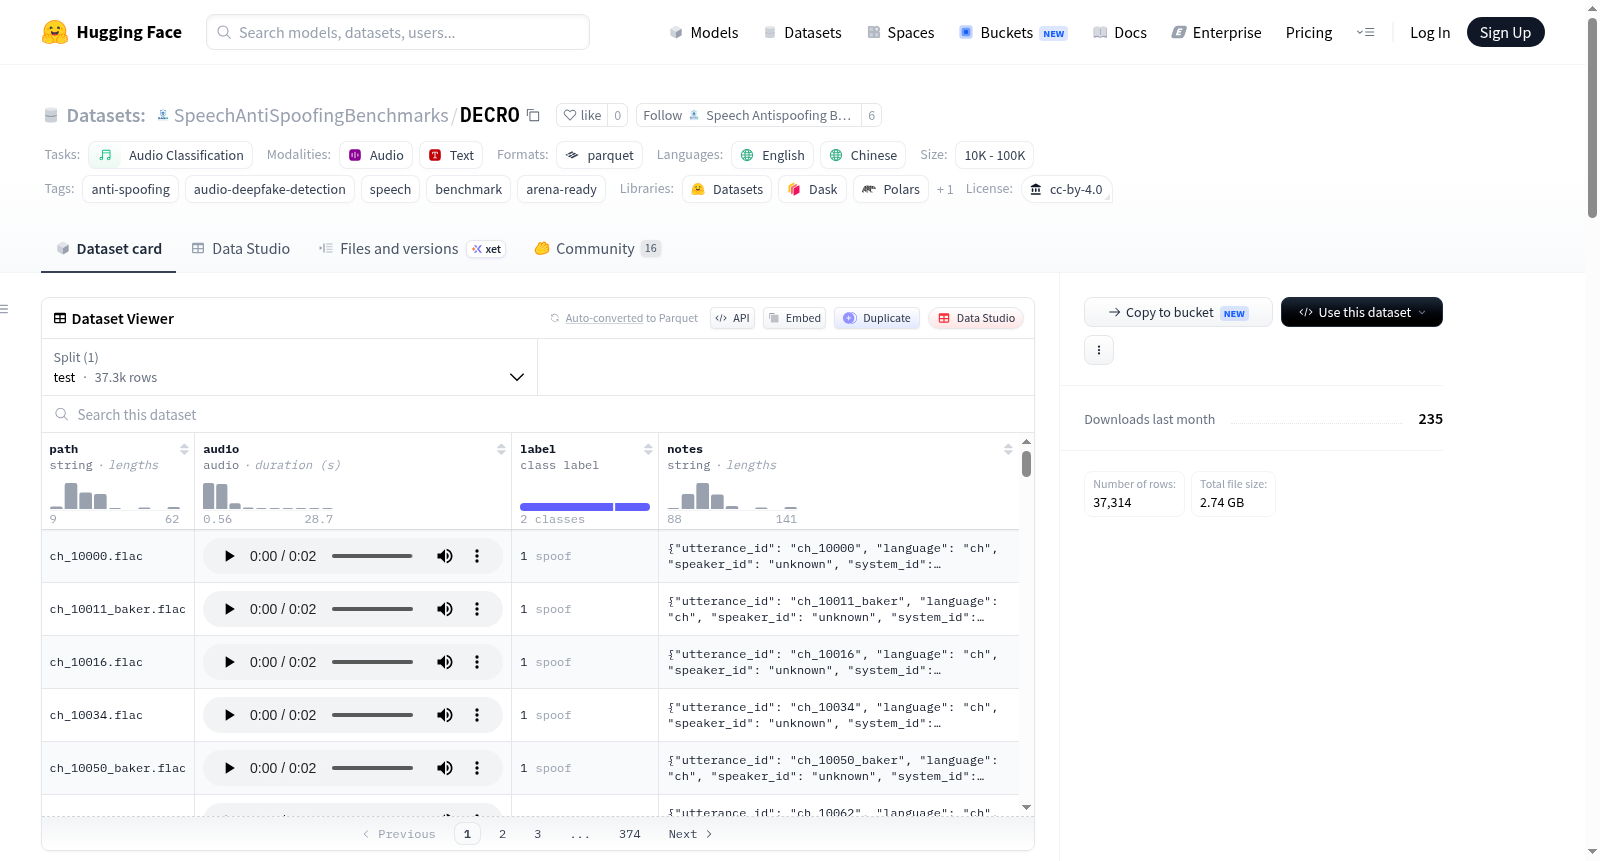Open Files and versions tab
Image resolution: width=1600 pixels, height=861 pixels.
(412, 248)
